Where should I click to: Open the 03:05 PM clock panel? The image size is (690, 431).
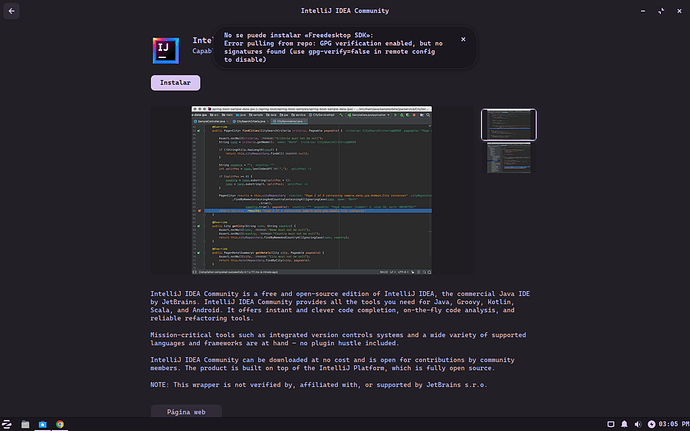(x=674, y=424)
